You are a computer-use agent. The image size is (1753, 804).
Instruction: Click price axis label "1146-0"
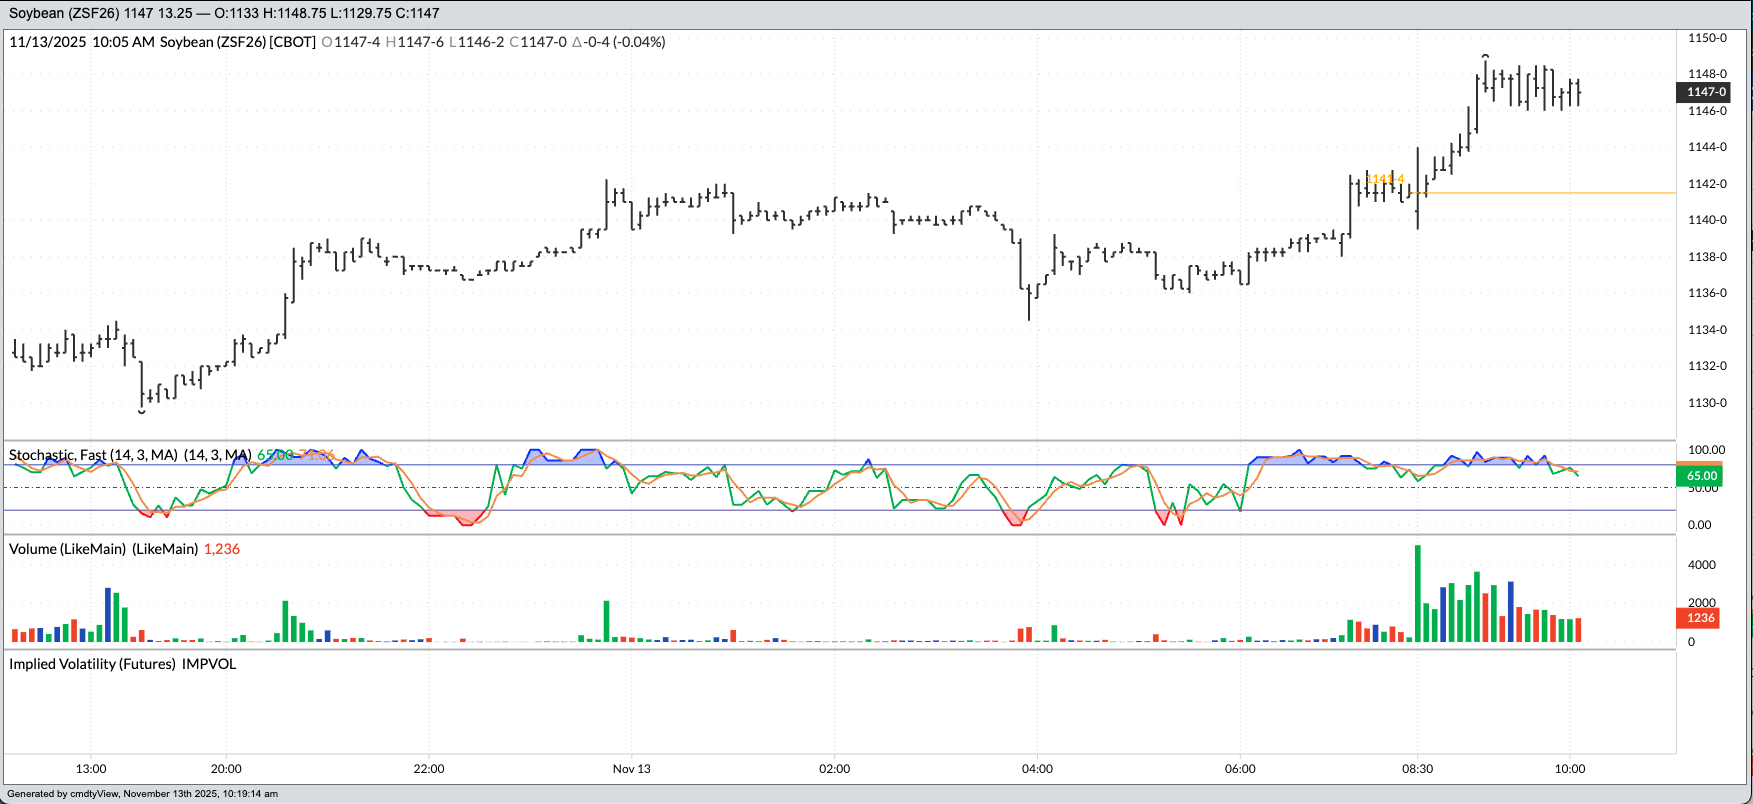point(1707,111)
